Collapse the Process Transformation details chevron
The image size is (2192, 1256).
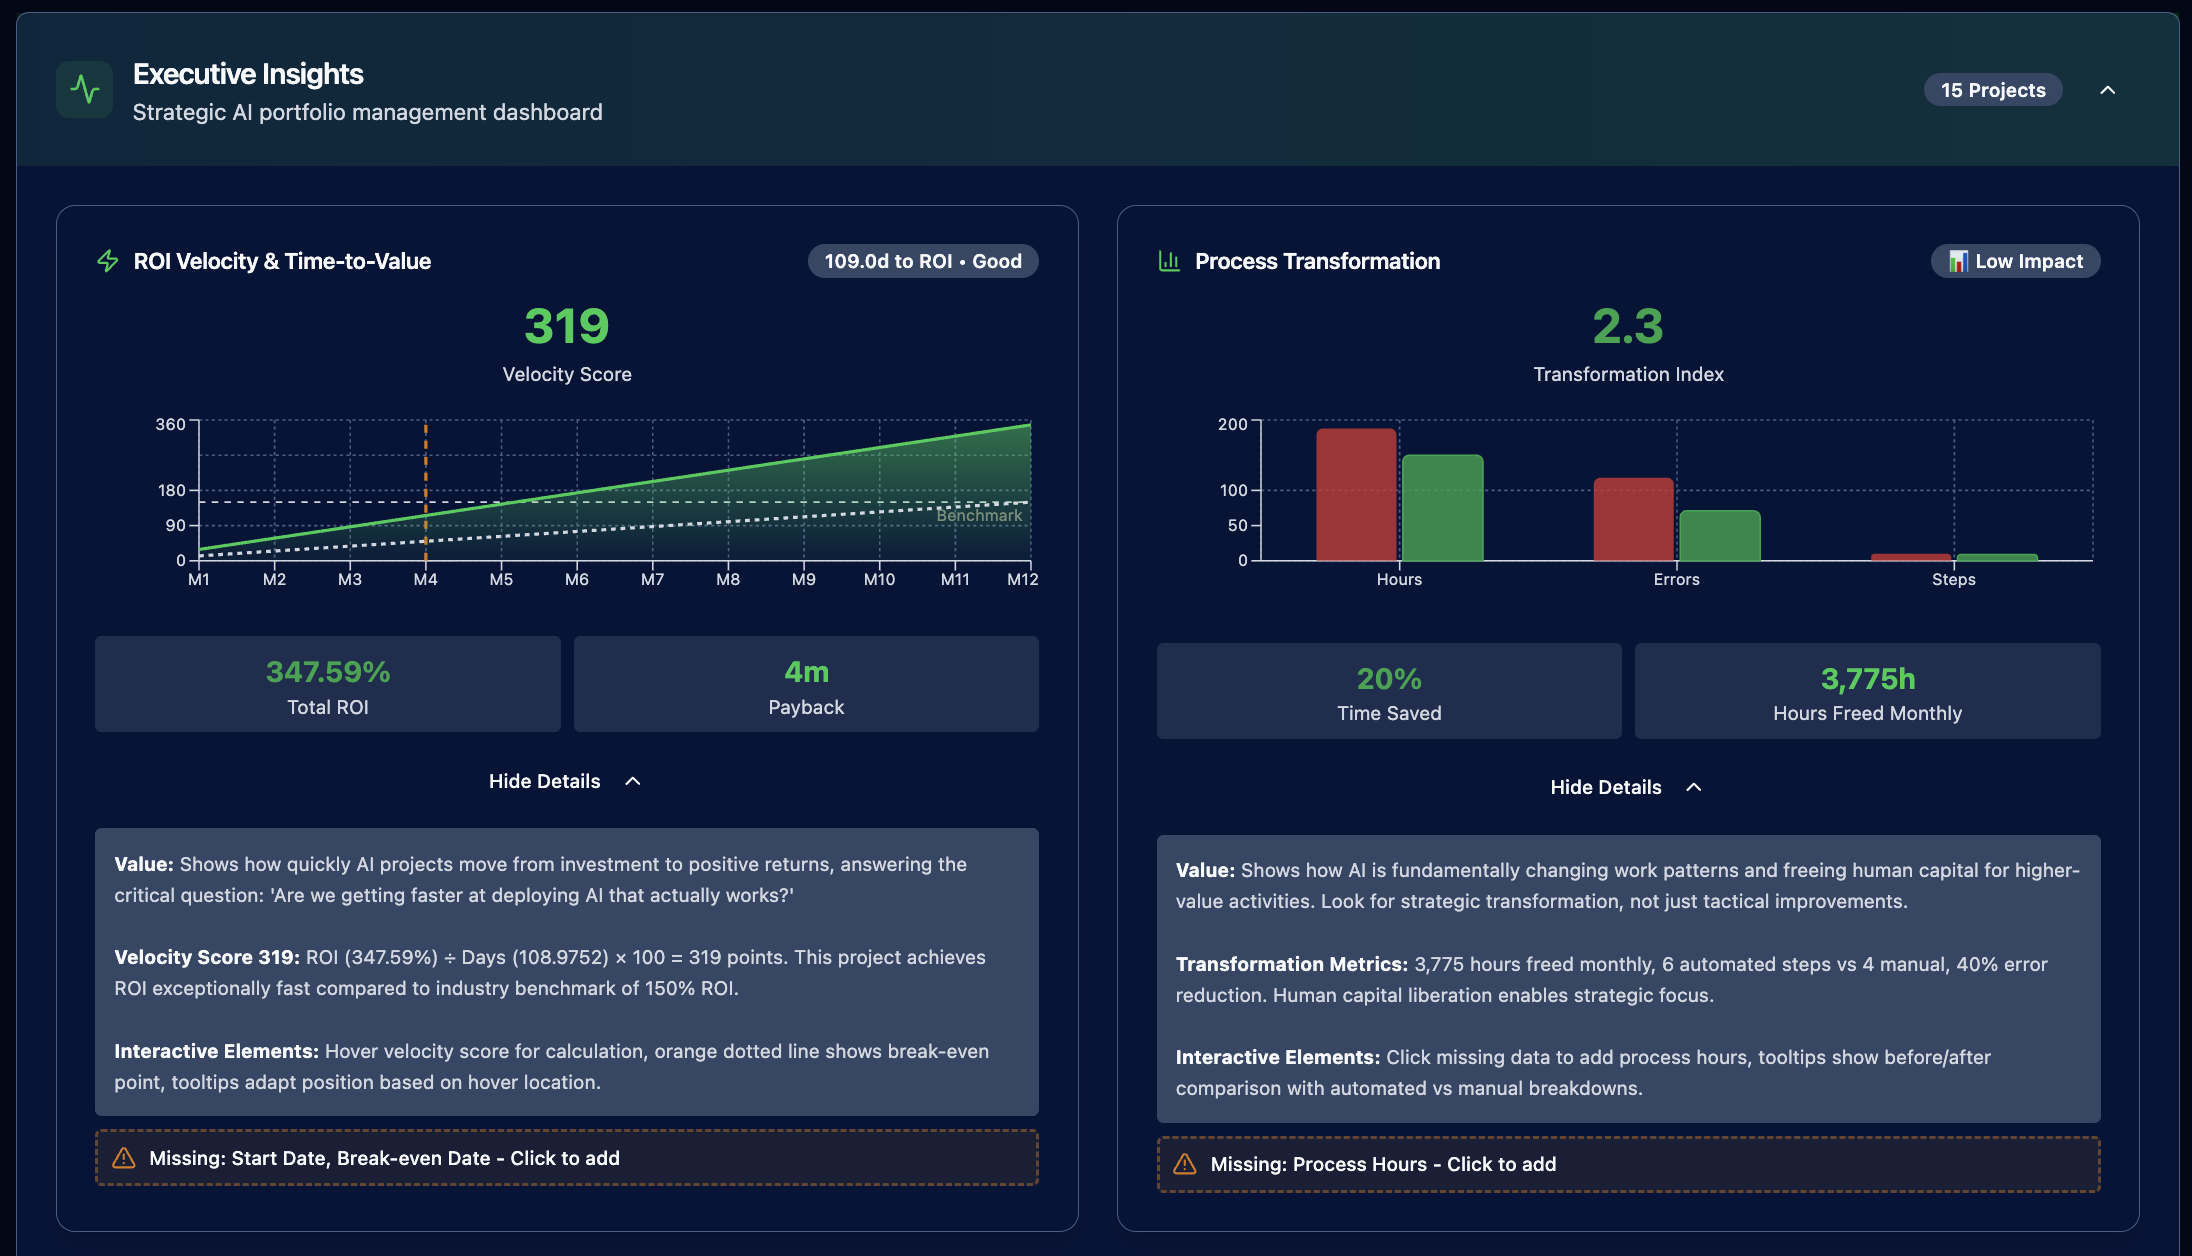[1694, 787]
